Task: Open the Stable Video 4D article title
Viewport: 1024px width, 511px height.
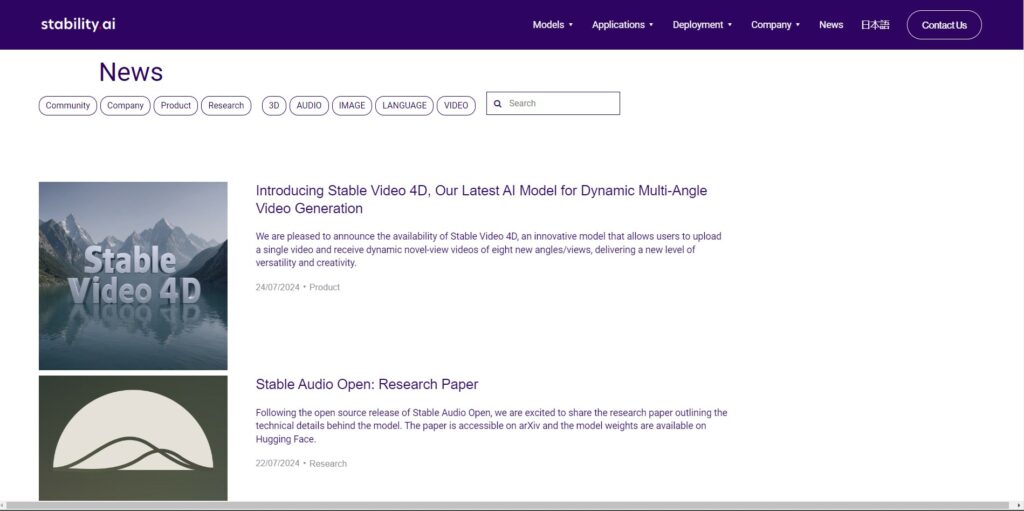Action: point(481,199)
